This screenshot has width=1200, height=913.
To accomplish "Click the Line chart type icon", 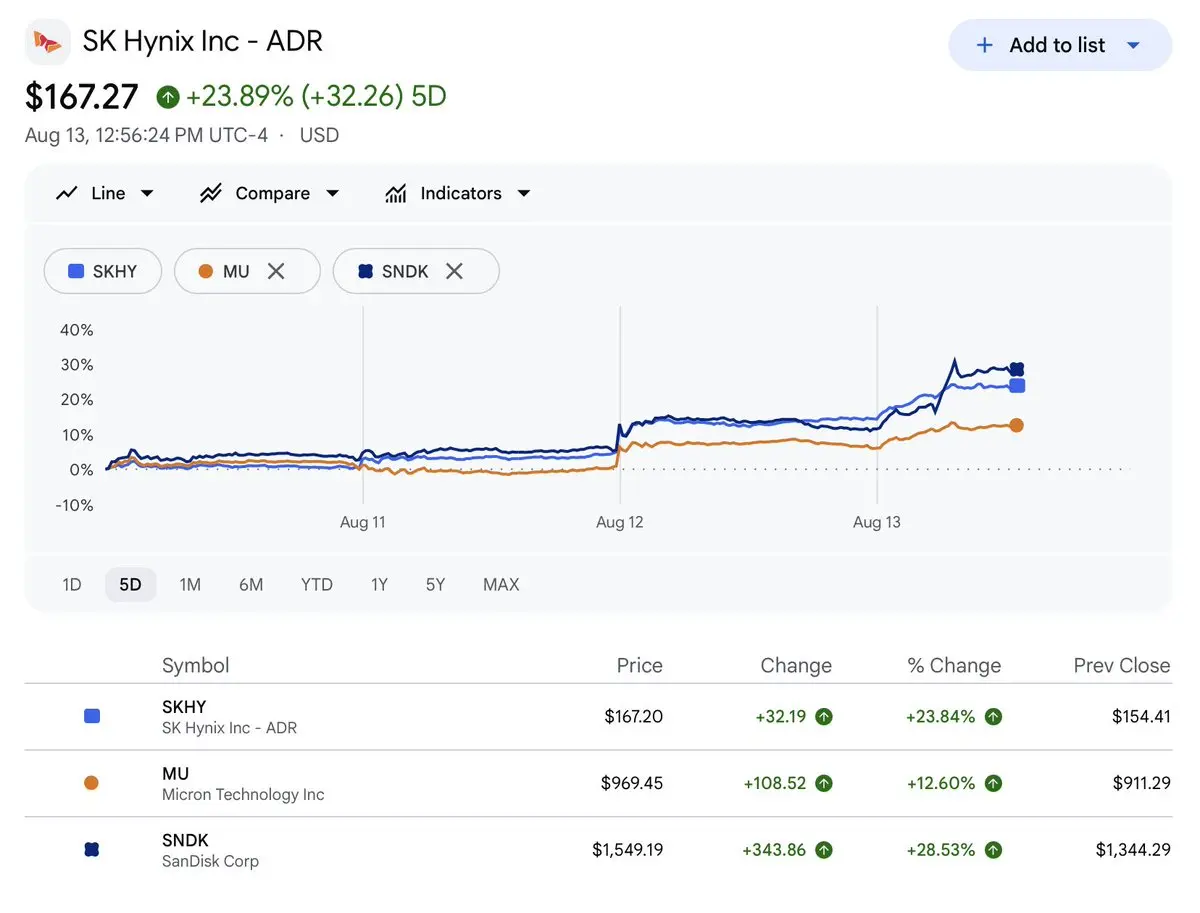I will [67, 193].
